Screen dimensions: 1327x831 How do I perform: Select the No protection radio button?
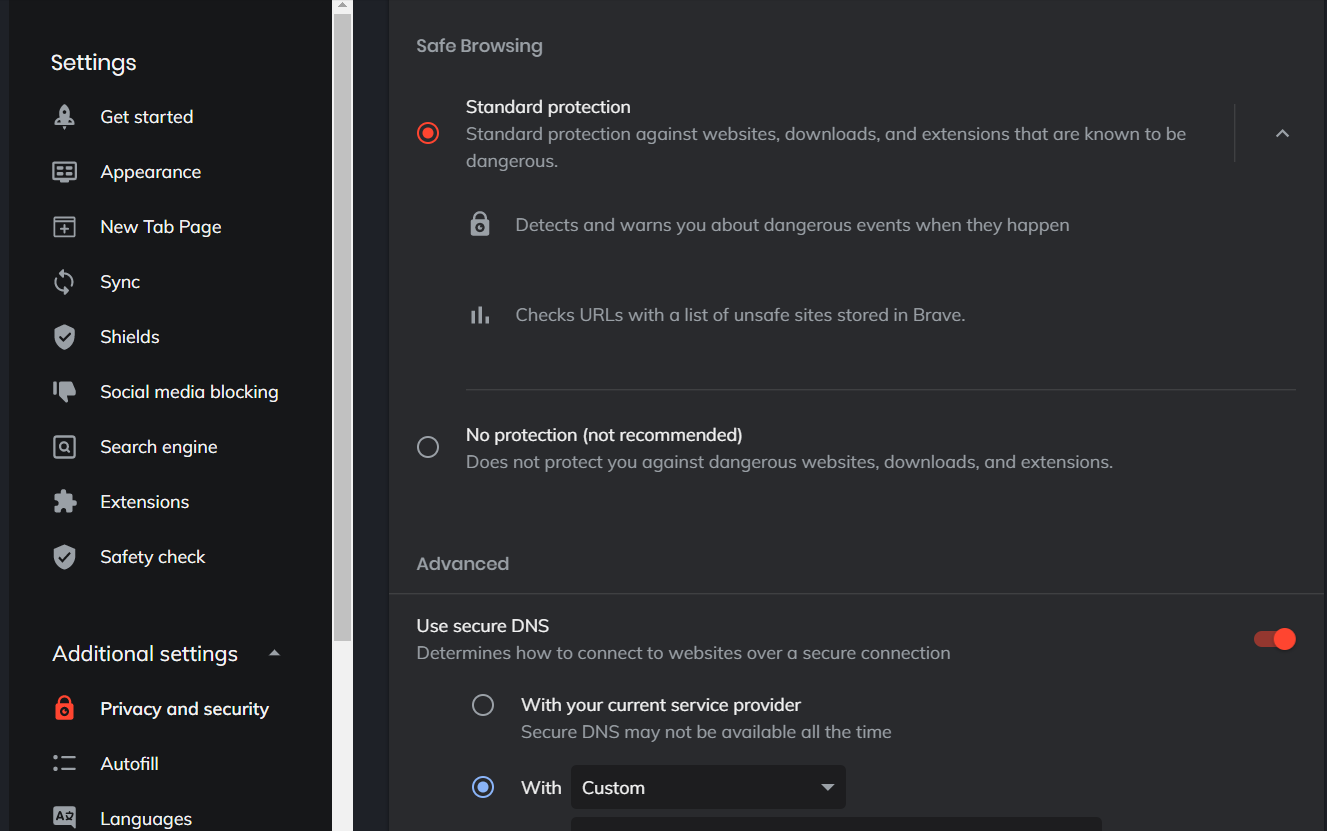[x=428, y=447]
